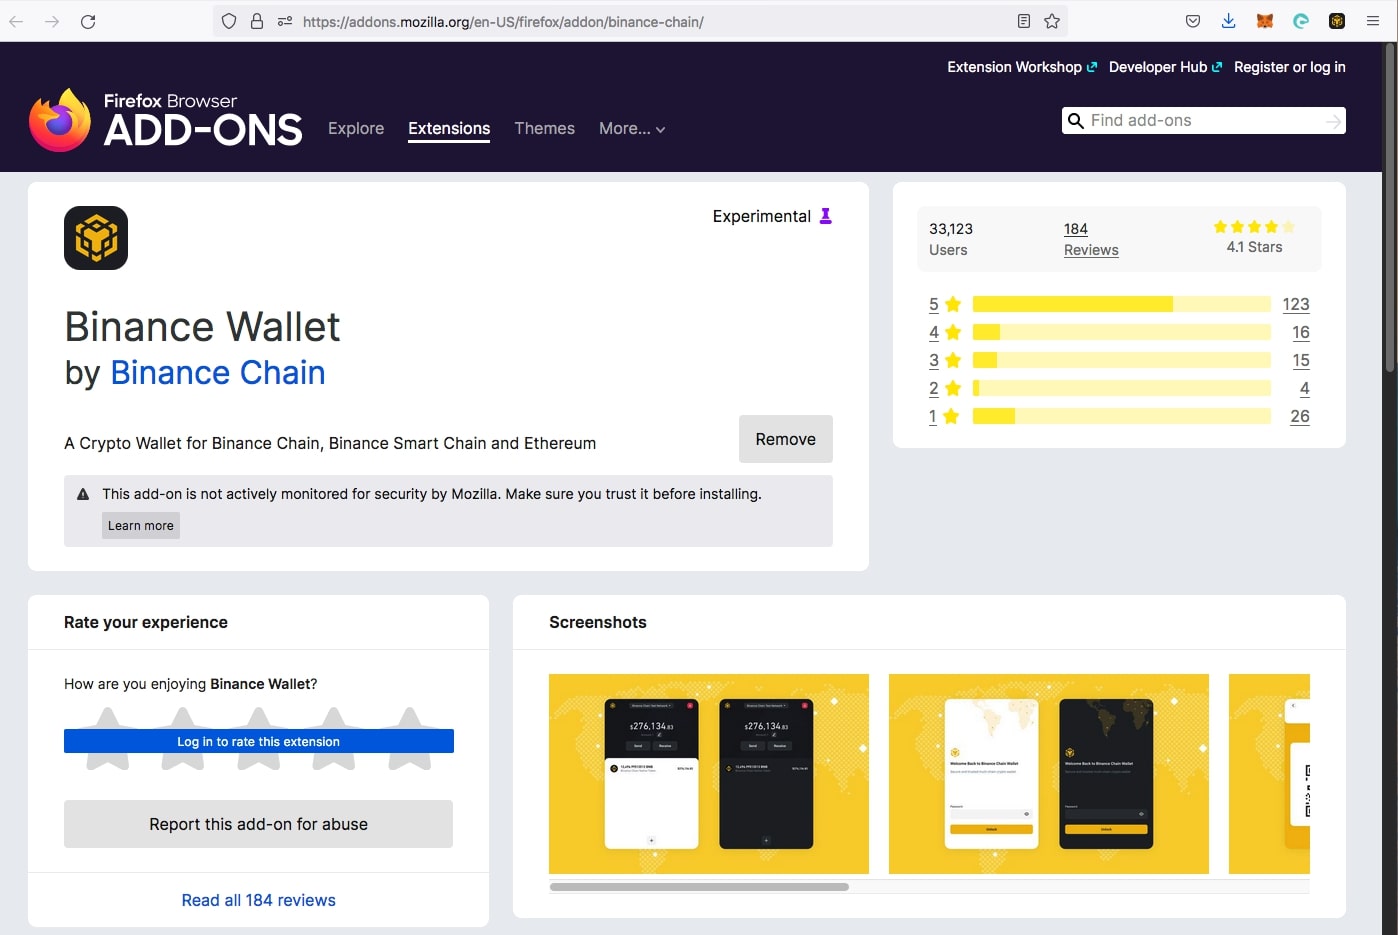Click the magnifier in Find add-ons search
The image size is (1398, 935).
[x=1076, y=120]
